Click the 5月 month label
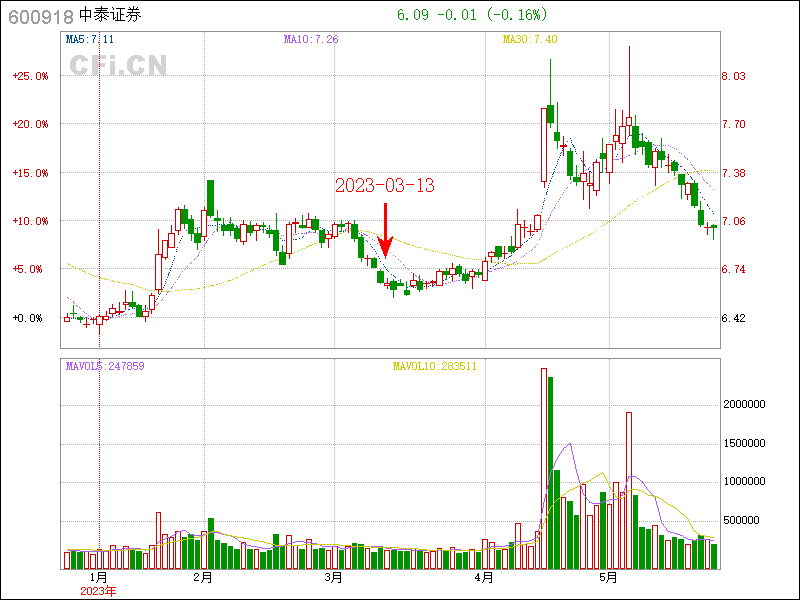The image size is (800, 600). (x=608, y=578)
